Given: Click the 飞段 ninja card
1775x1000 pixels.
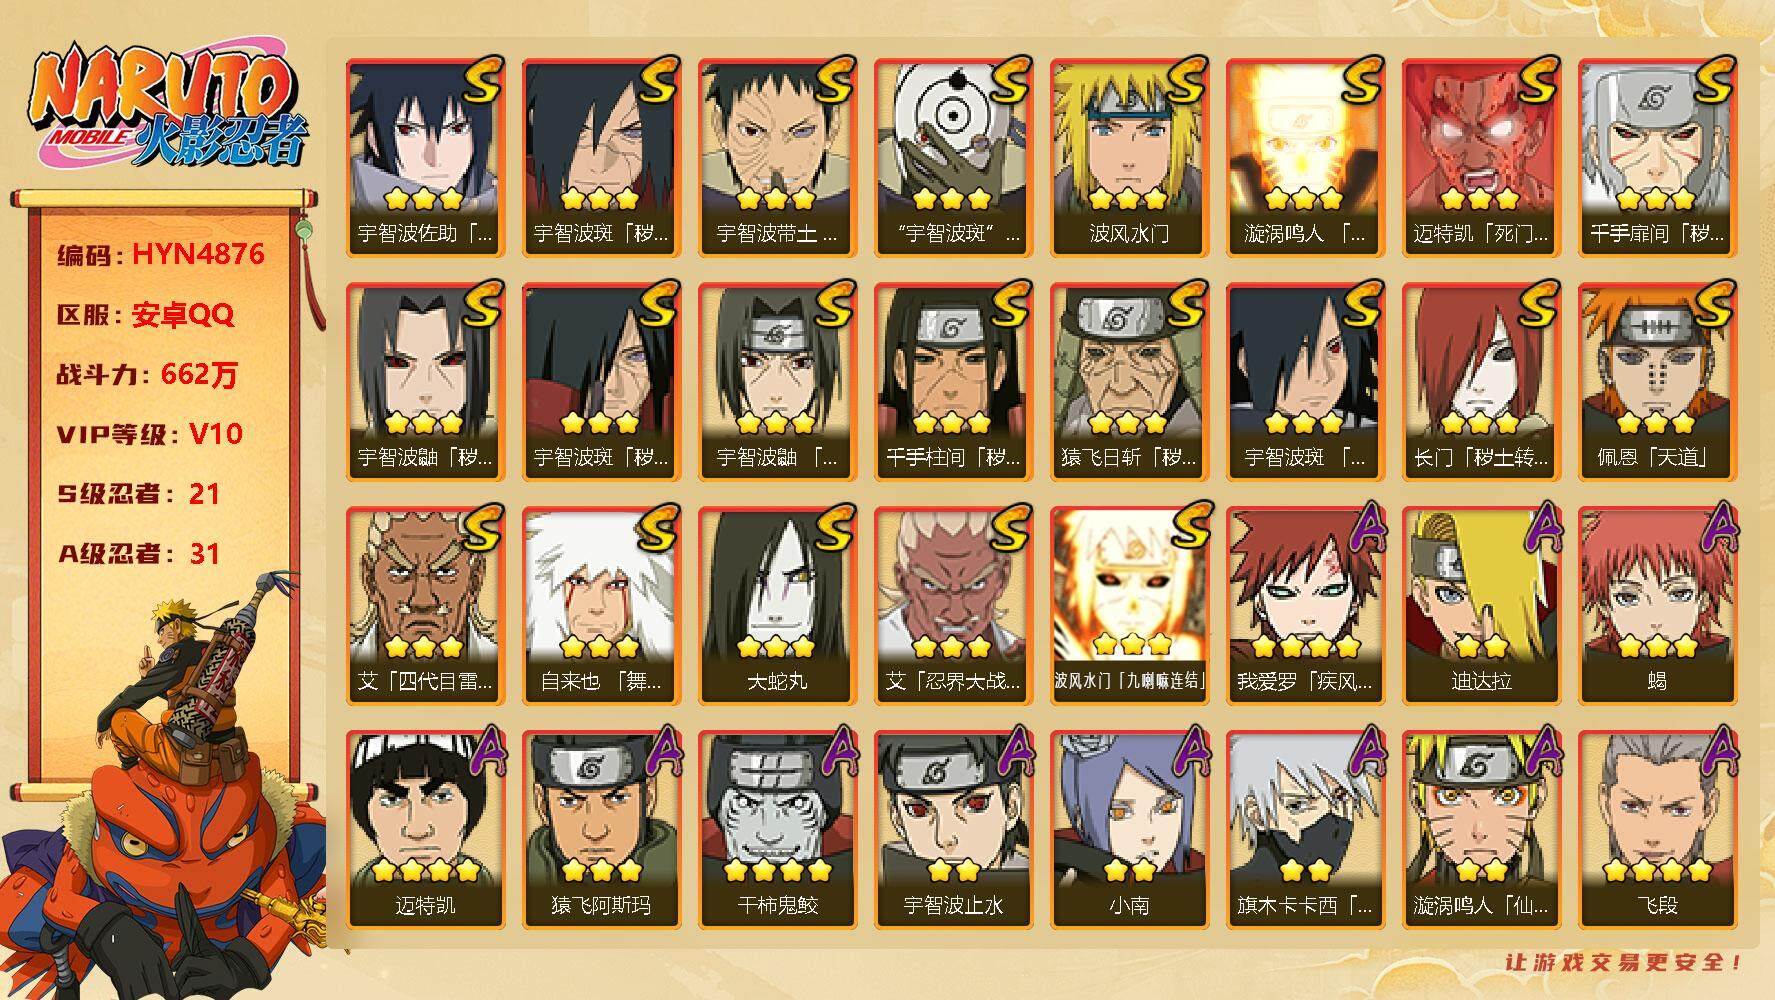Looking at the screenshot, I should 1657,830.
